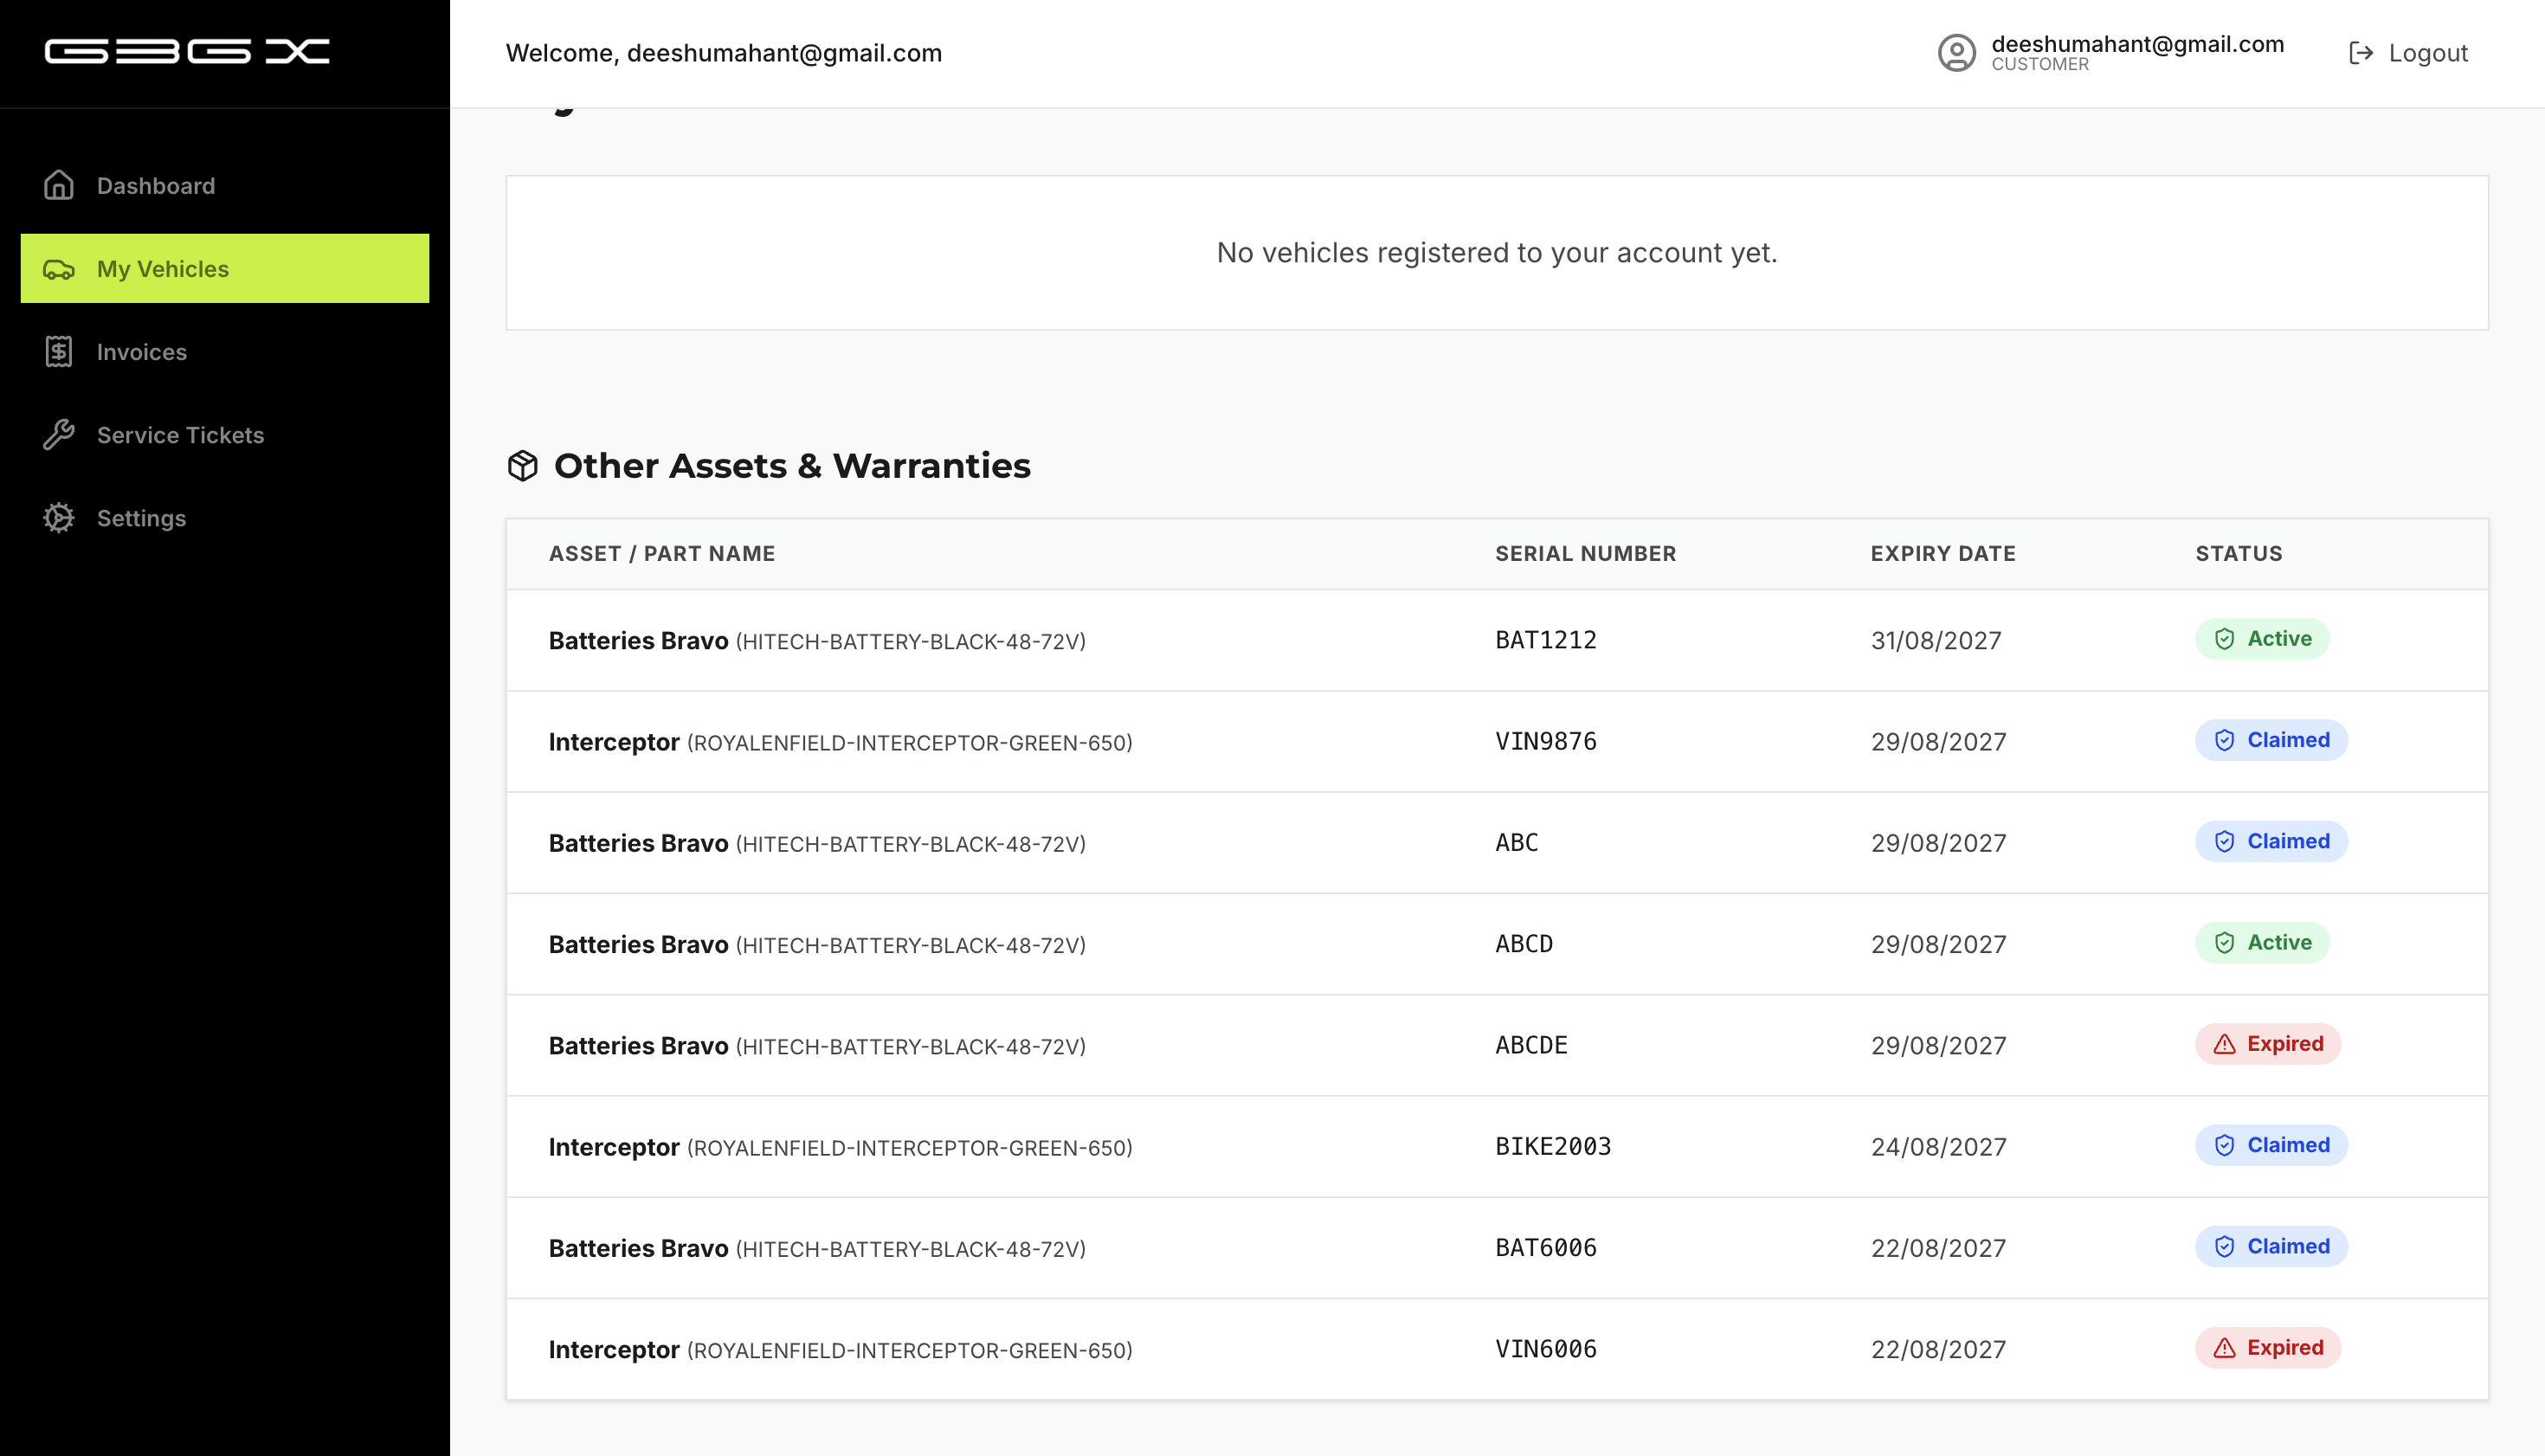Select My Vehicles in the sidebar

point(225,269)
